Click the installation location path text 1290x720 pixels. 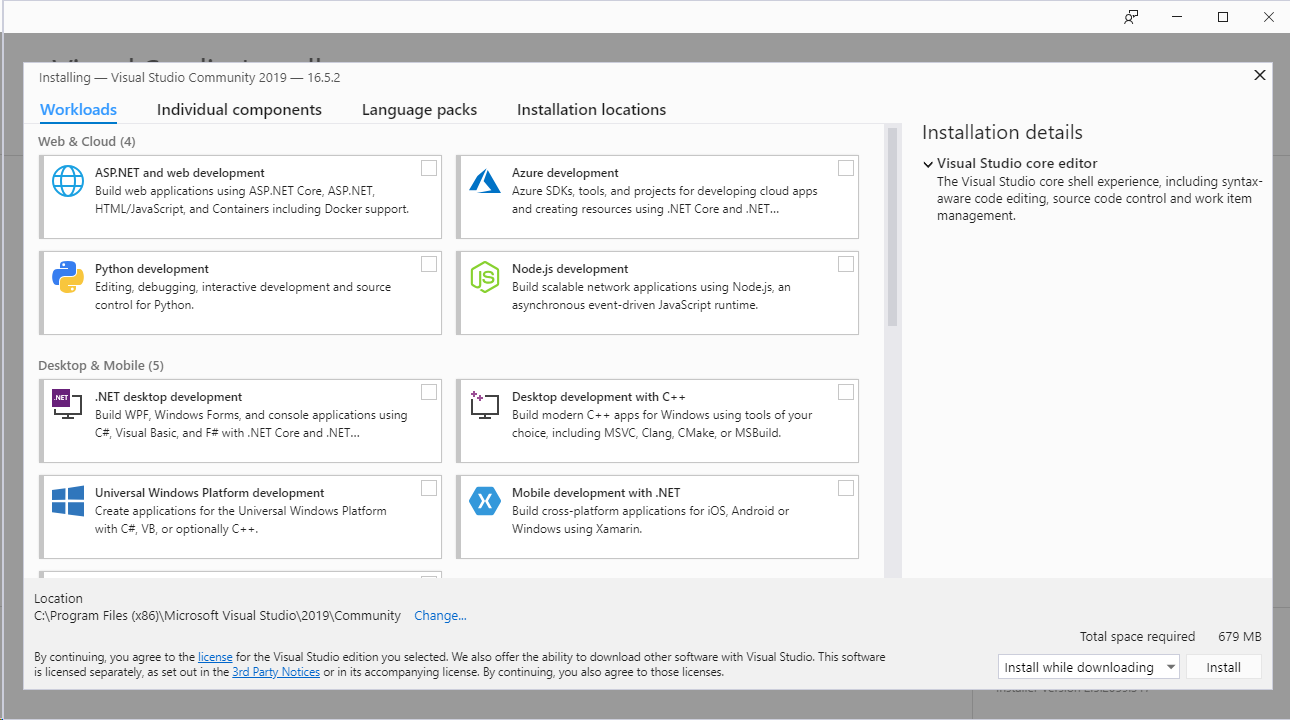tap(217, 616)
